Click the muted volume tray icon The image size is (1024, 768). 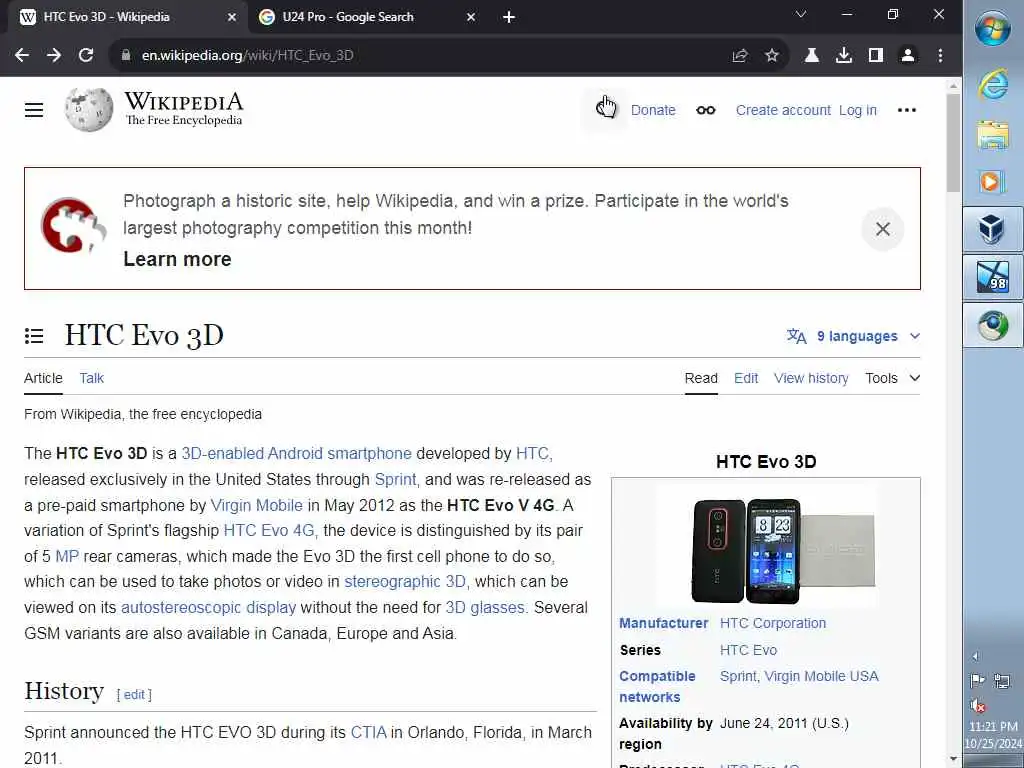tap(978, 705)
